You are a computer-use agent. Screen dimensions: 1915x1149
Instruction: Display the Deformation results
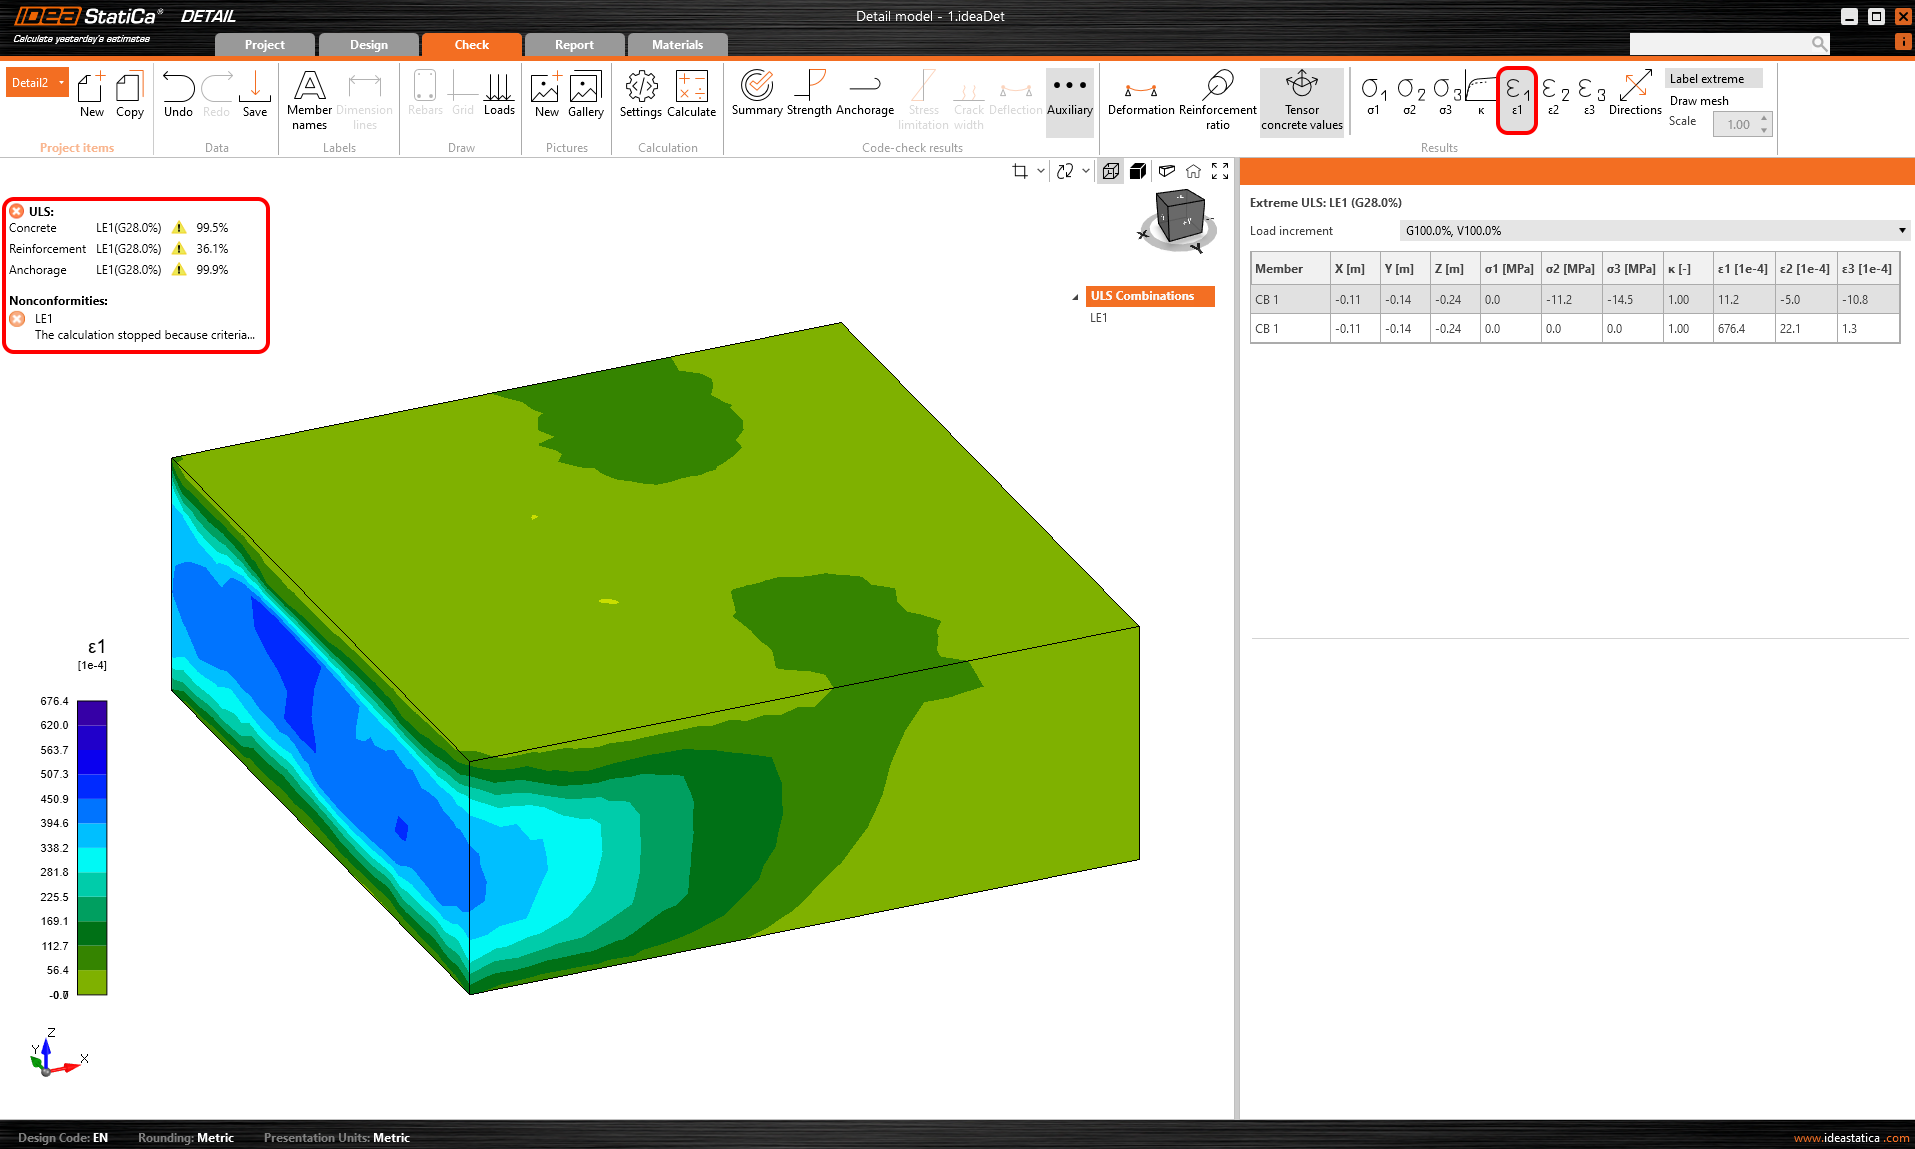point(1140,97)
